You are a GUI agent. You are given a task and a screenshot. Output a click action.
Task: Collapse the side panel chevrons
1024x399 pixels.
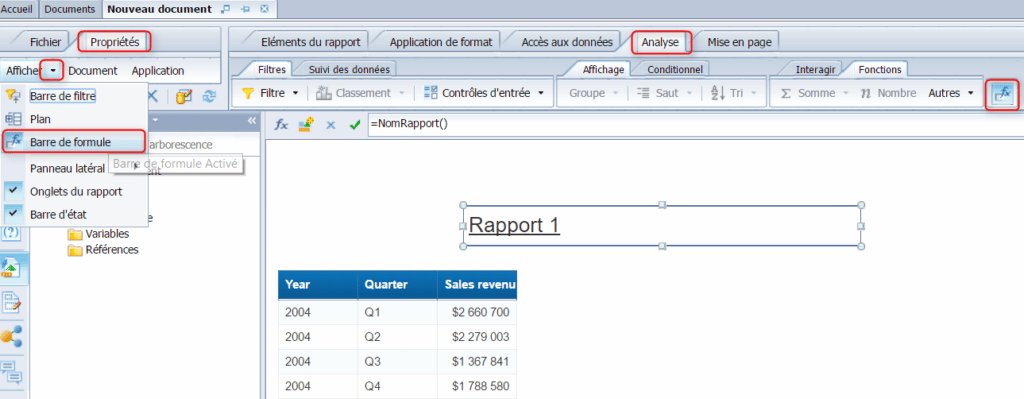click(x=252, y=121)
